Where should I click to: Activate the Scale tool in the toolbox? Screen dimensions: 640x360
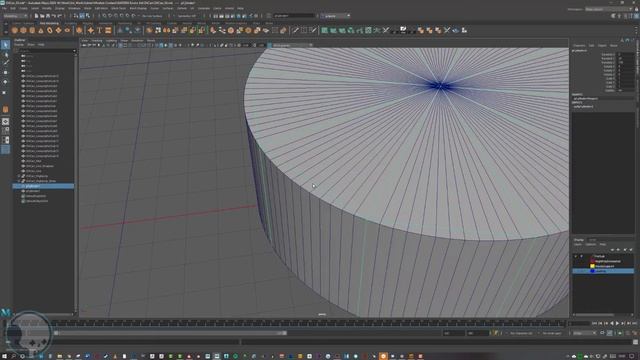[x=5, y=92]
